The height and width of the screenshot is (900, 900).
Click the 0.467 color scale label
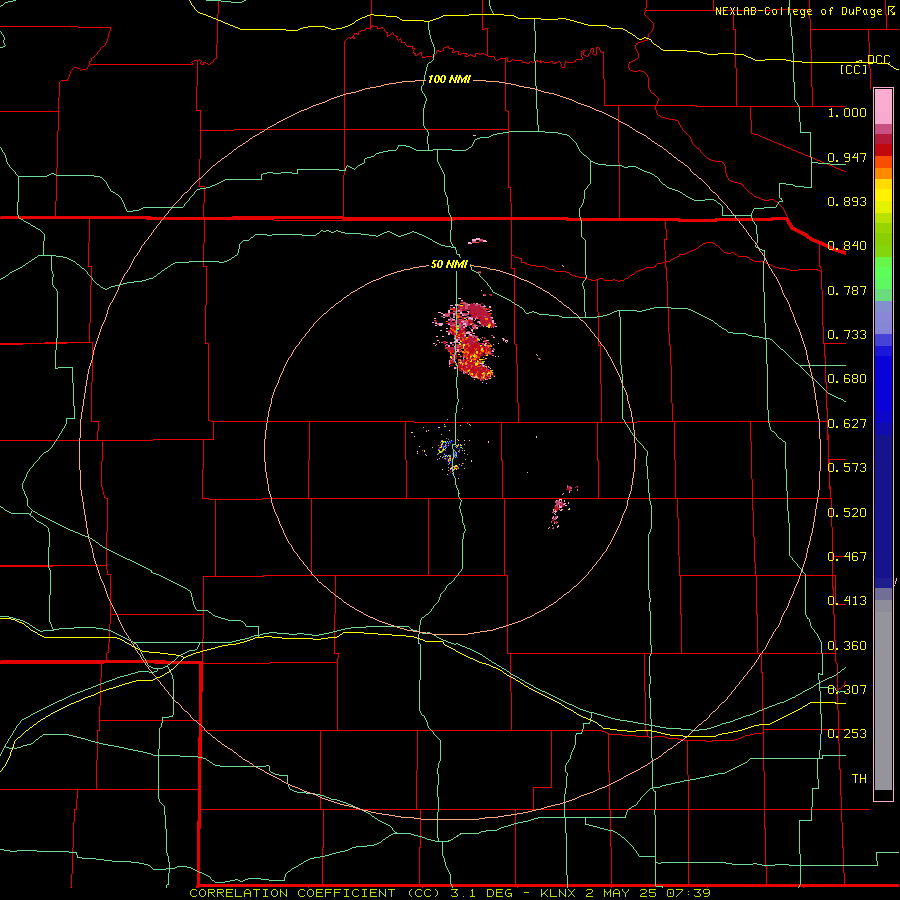[x=847, y=557]
